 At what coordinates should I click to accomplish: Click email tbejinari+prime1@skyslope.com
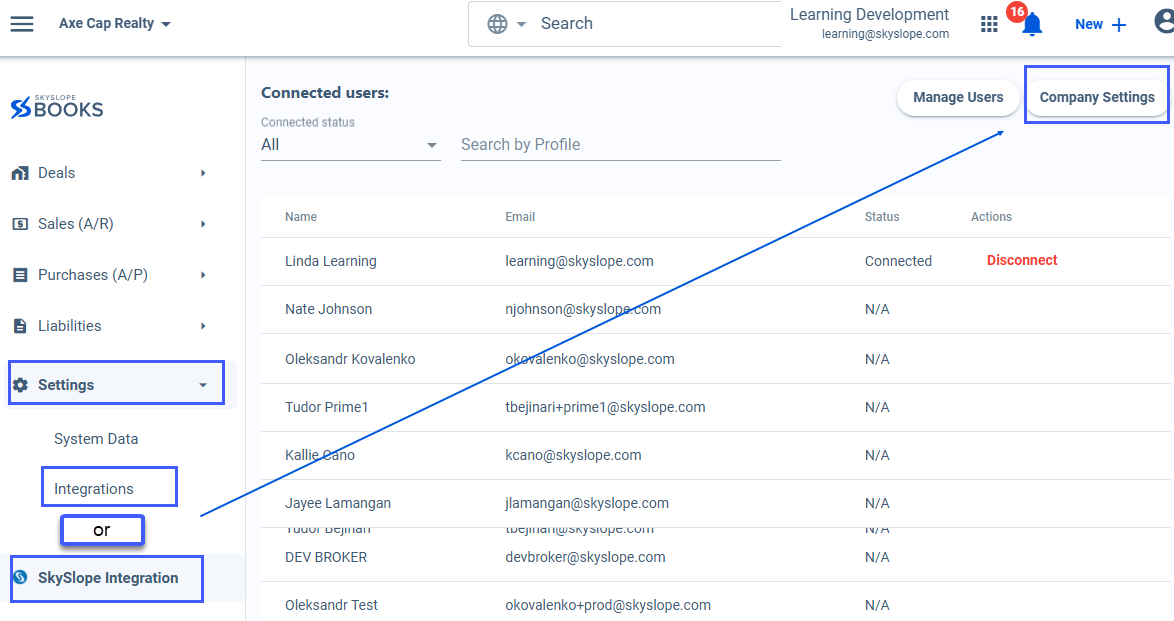click(x=605, y=408)
